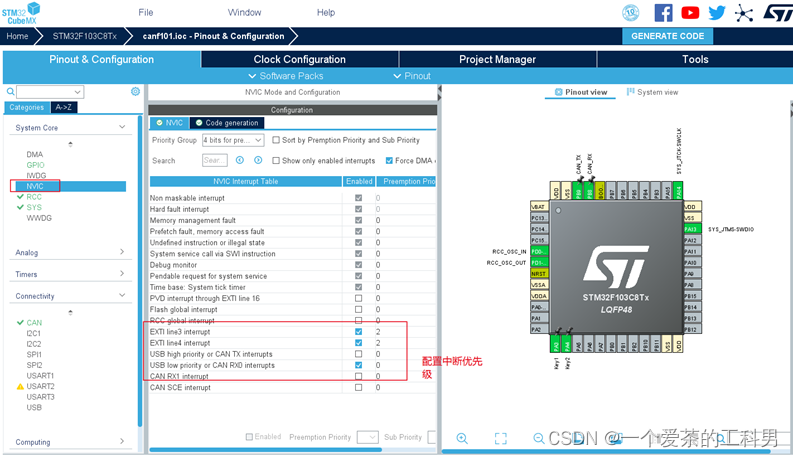Open the Help menu
Image resolution: width=793 pixels, height=457 pixels.
tap(326, 12)
